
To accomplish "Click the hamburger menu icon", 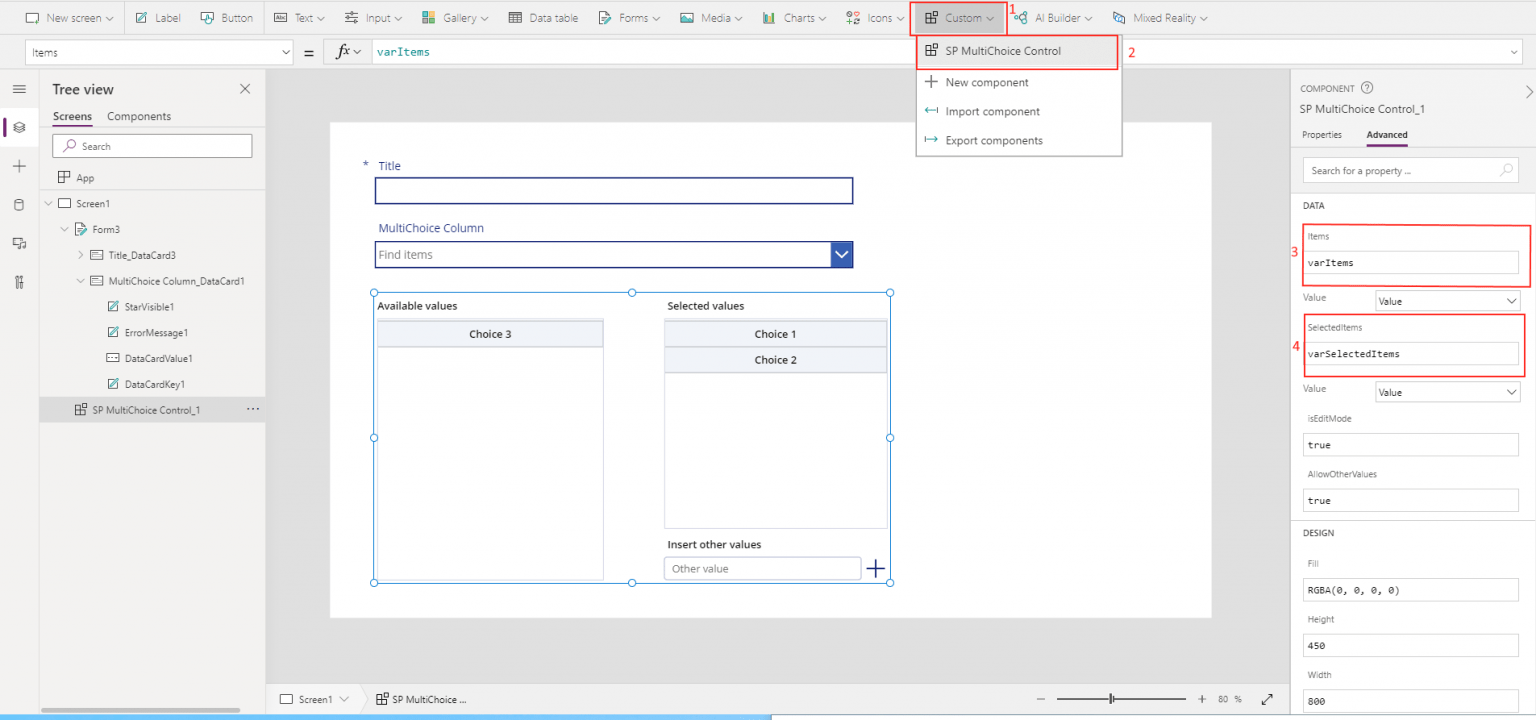I will pos(18,88).
